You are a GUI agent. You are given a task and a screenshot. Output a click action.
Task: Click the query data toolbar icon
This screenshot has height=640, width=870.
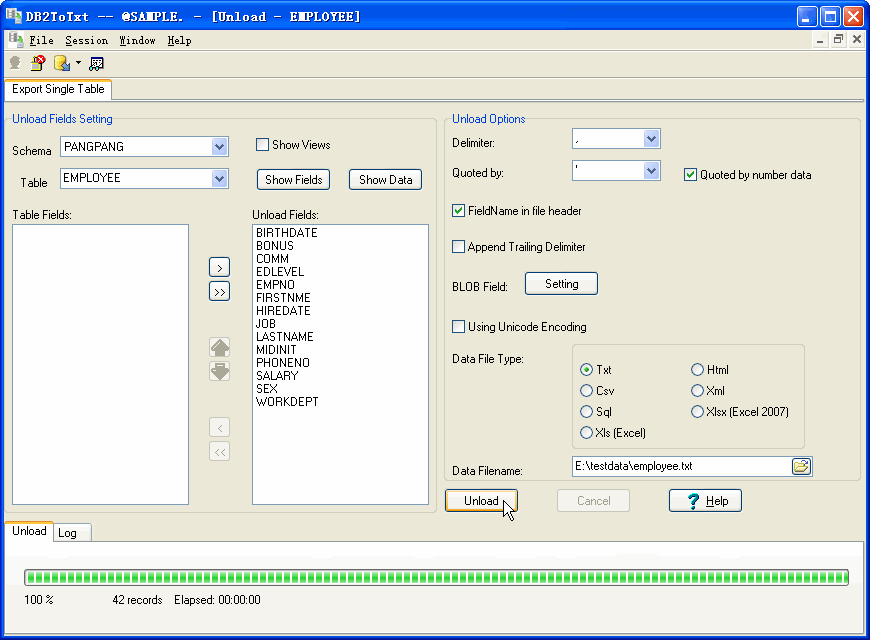(x=97, y=64)
